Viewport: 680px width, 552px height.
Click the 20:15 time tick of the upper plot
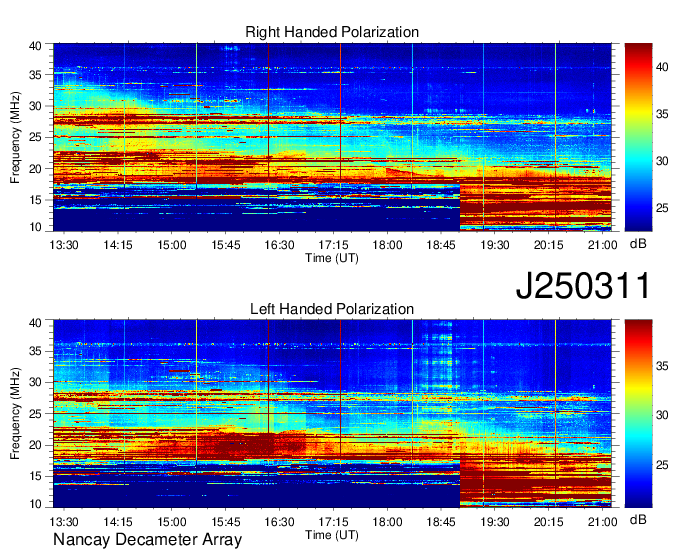click(549, 245)
